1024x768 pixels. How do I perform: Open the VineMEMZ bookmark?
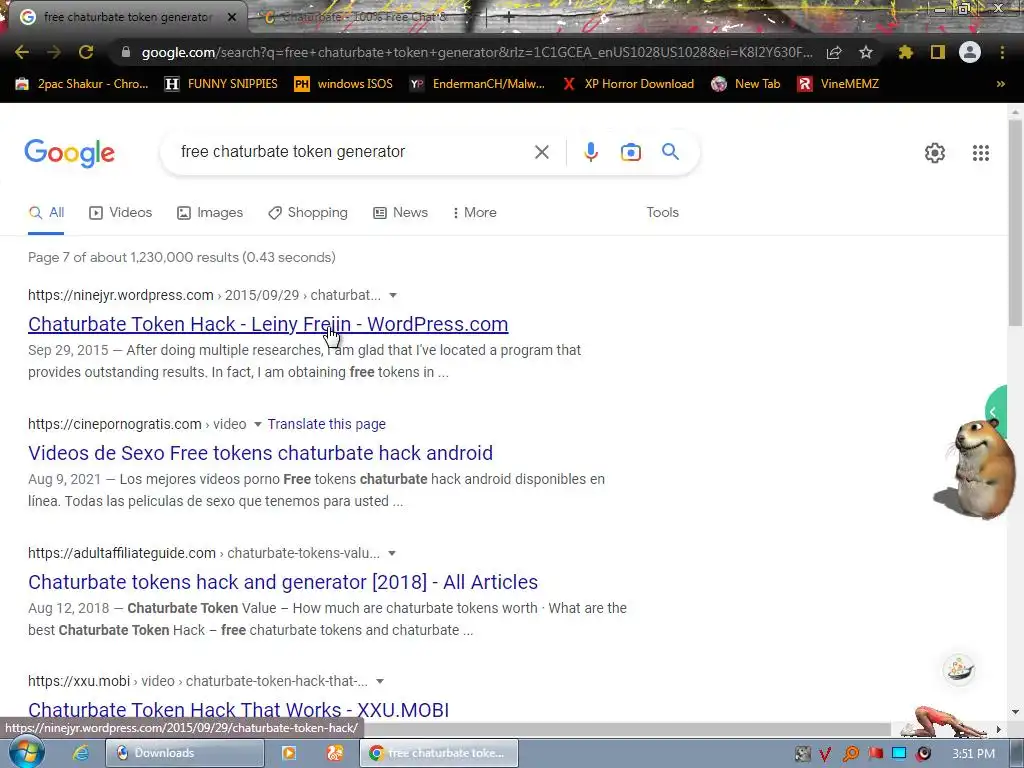839,84
